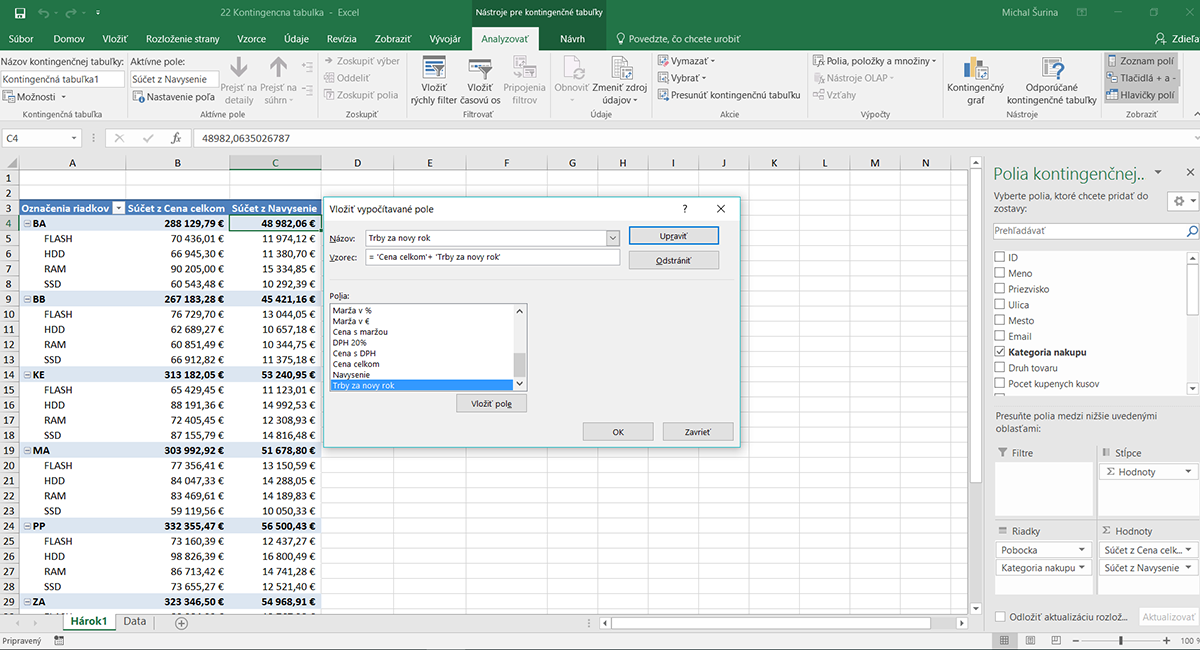Click the zoom in plus on the status bar

1164,640
